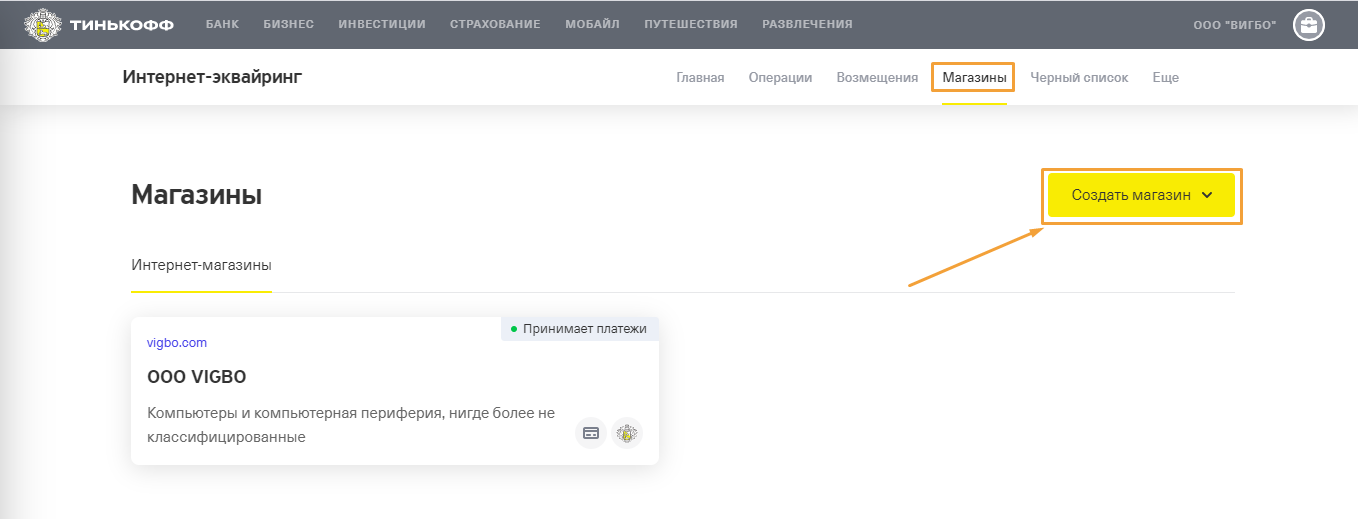
Task: Click the Интернет-эквайринг heading
Action: point(212,77)
